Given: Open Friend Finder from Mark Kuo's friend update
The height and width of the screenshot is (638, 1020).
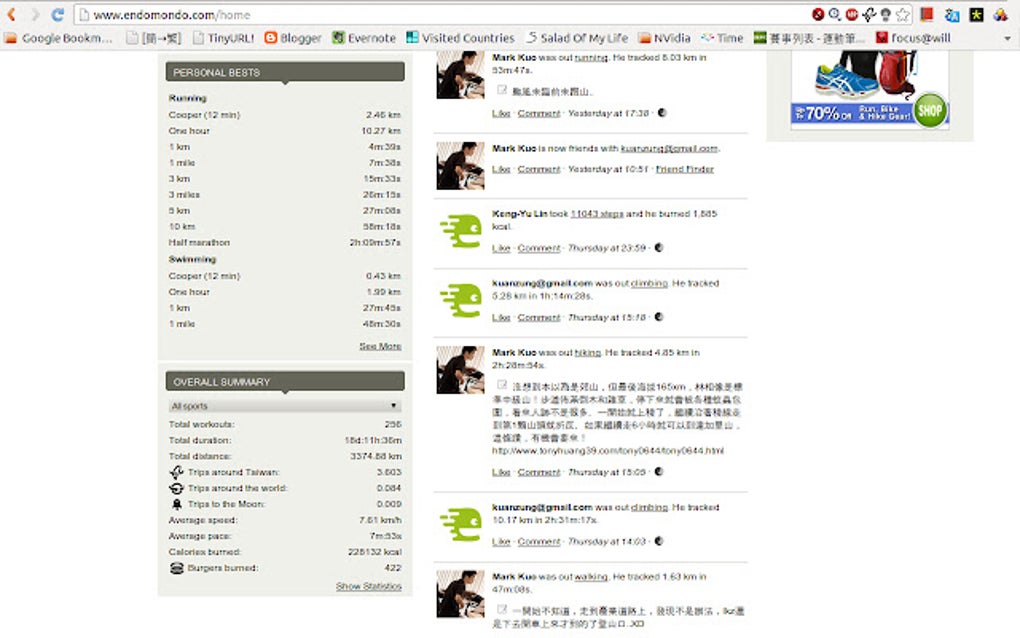Looking at the screenshot, I should click(686, 169).
